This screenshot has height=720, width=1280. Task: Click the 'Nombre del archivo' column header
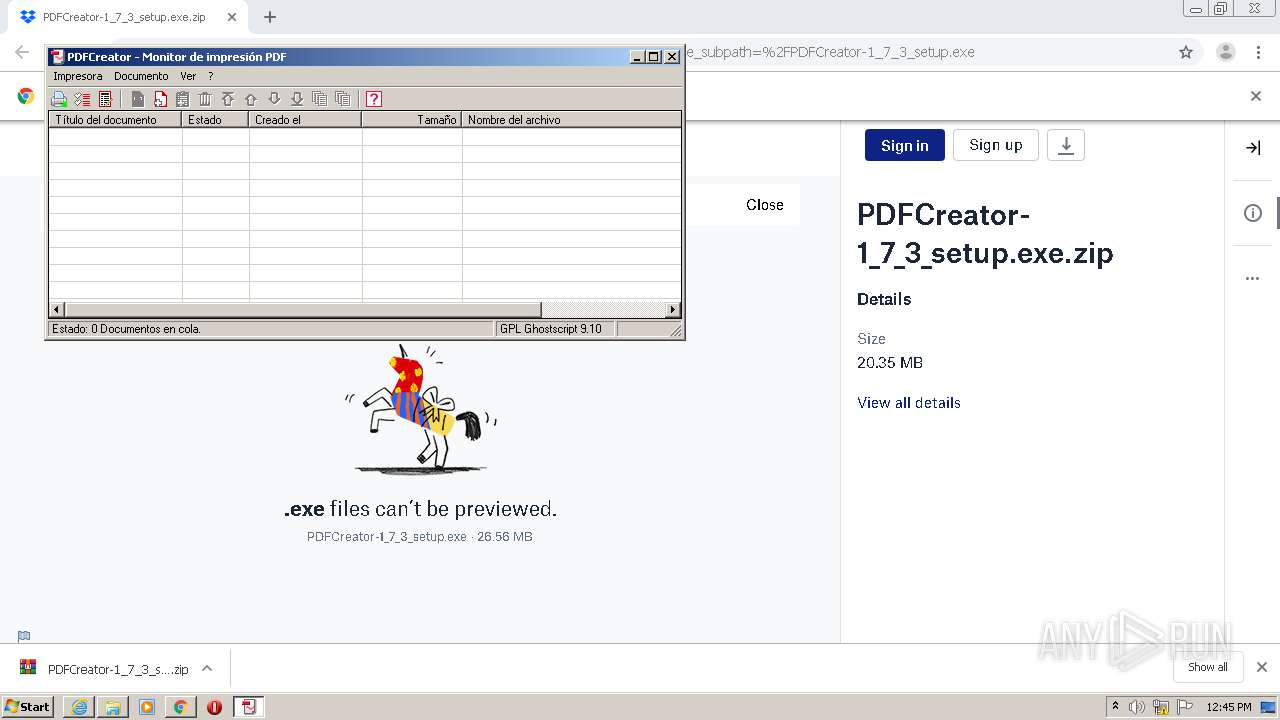[571, 119]
